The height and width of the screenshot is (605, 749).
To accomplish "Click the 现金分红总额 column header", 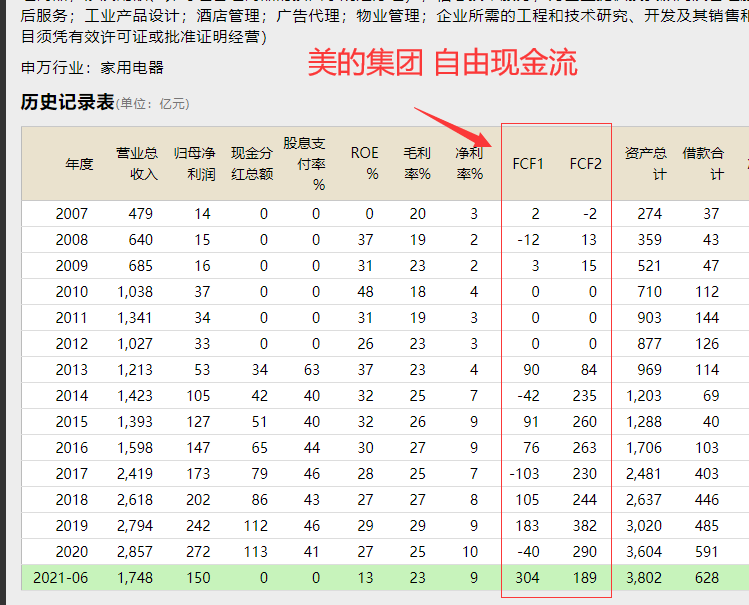I will (x=252, y=164).
